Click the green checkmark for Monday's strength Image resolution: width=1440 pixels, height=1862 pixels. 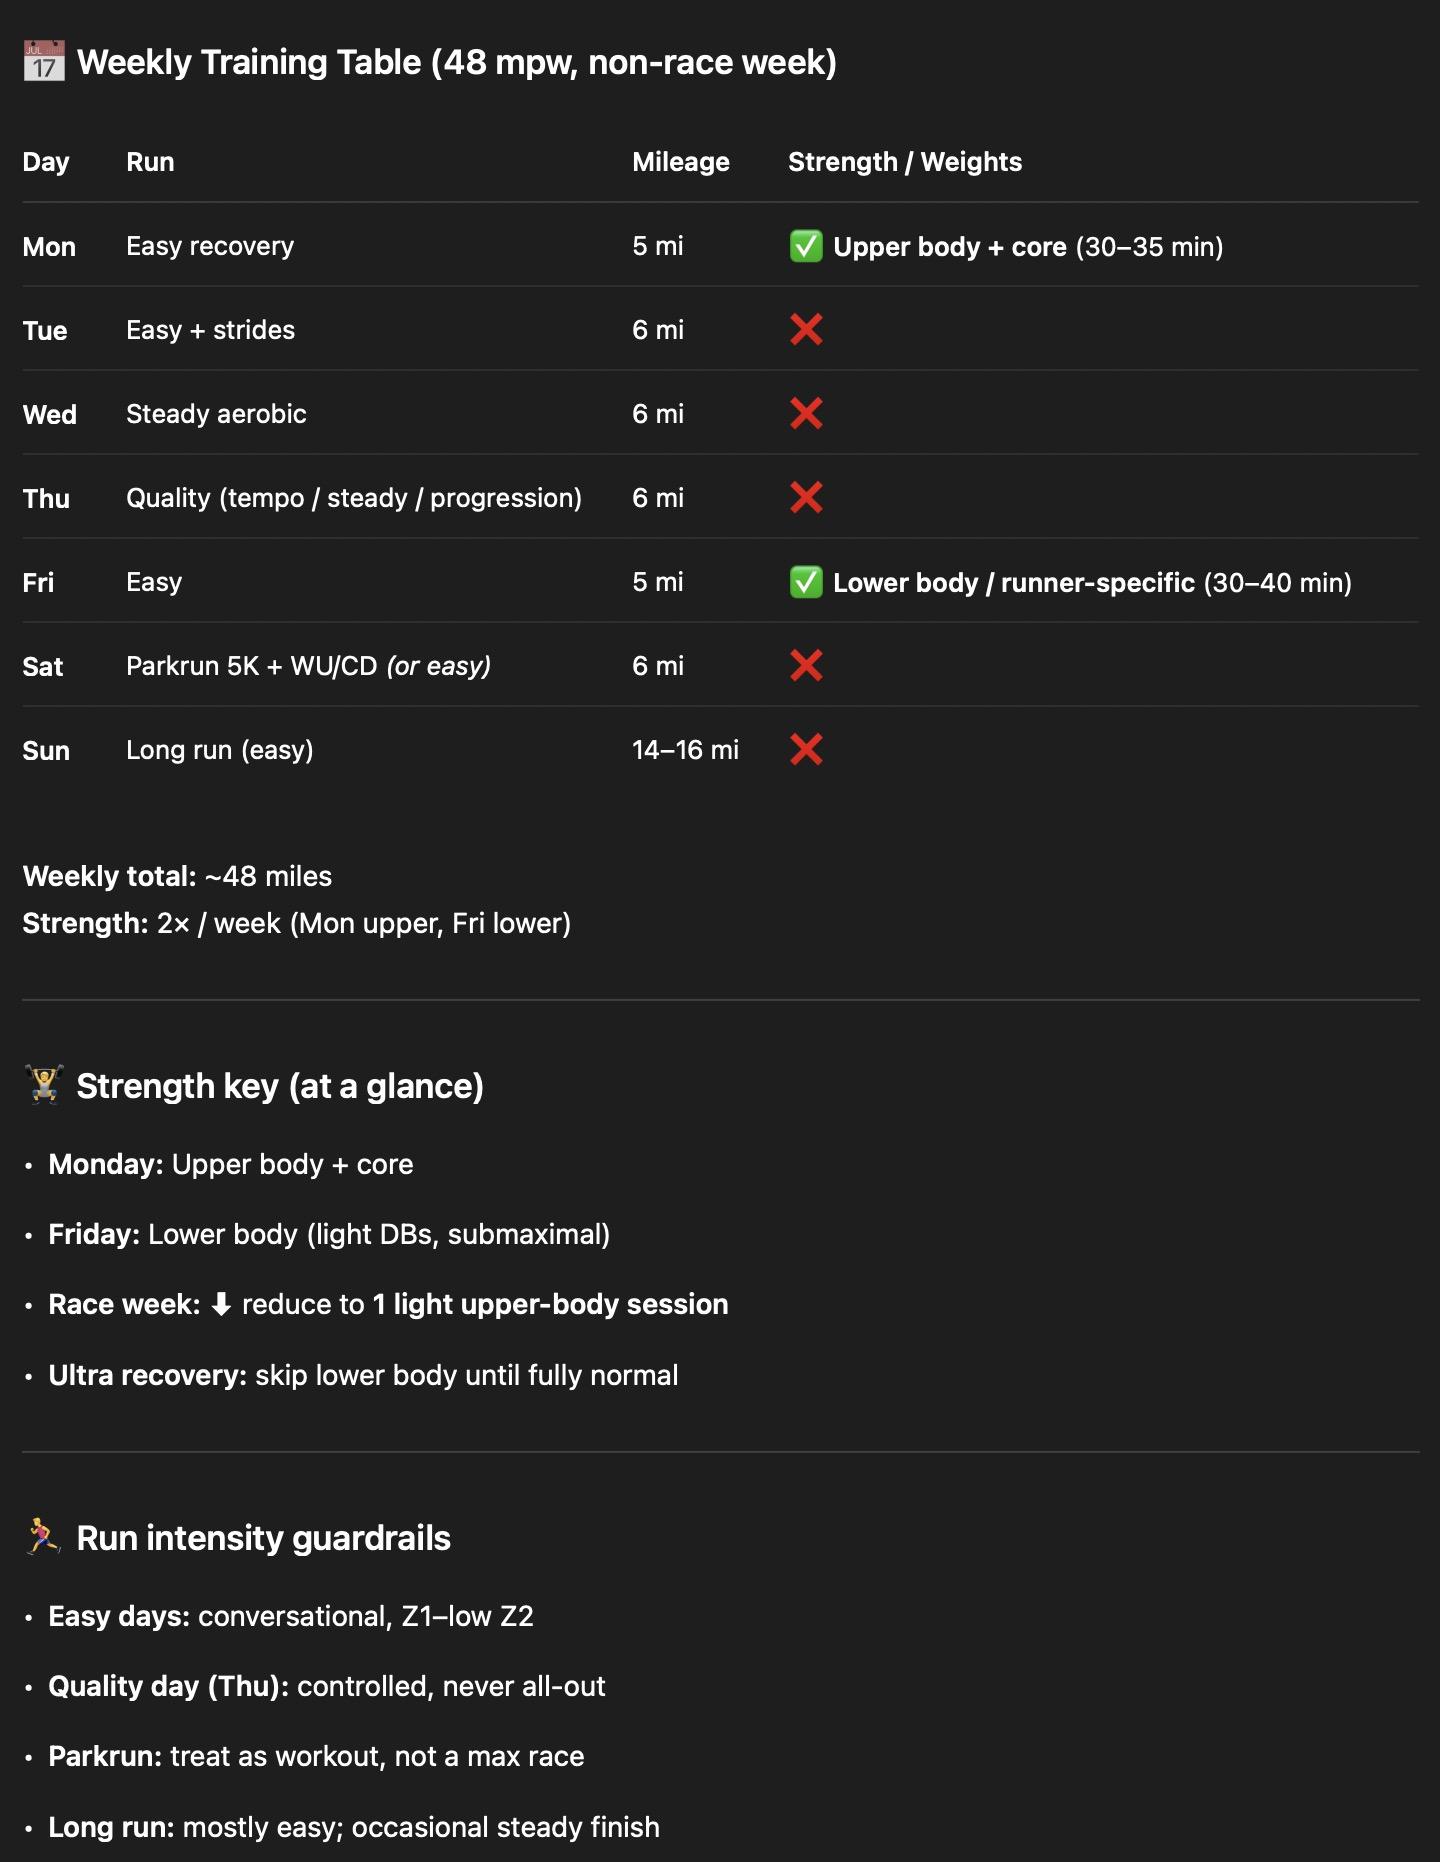tap(806, 246)
